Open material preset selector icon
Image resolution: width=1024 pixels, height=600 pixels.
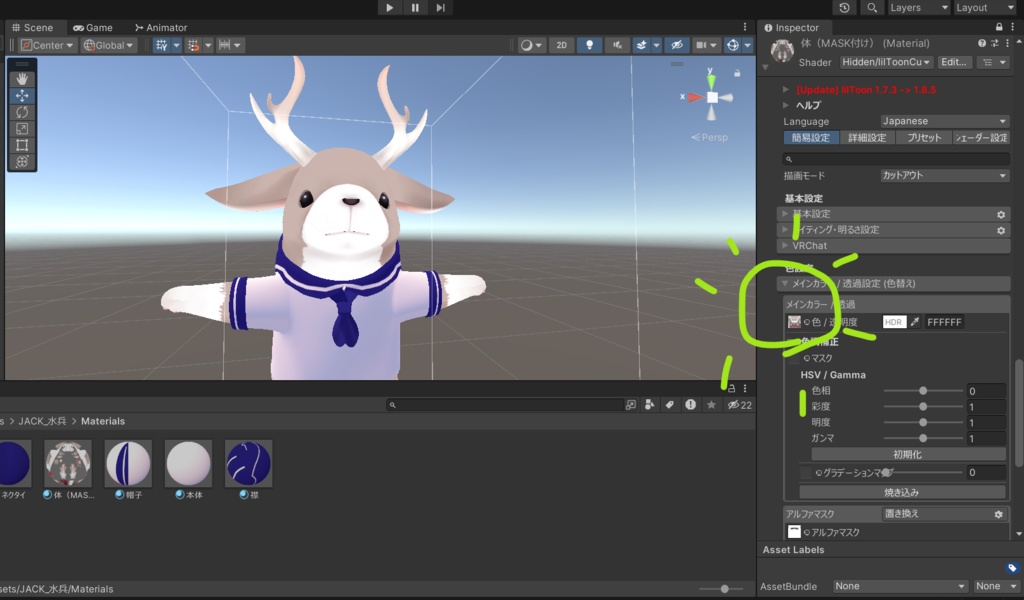tap(995, 43)
